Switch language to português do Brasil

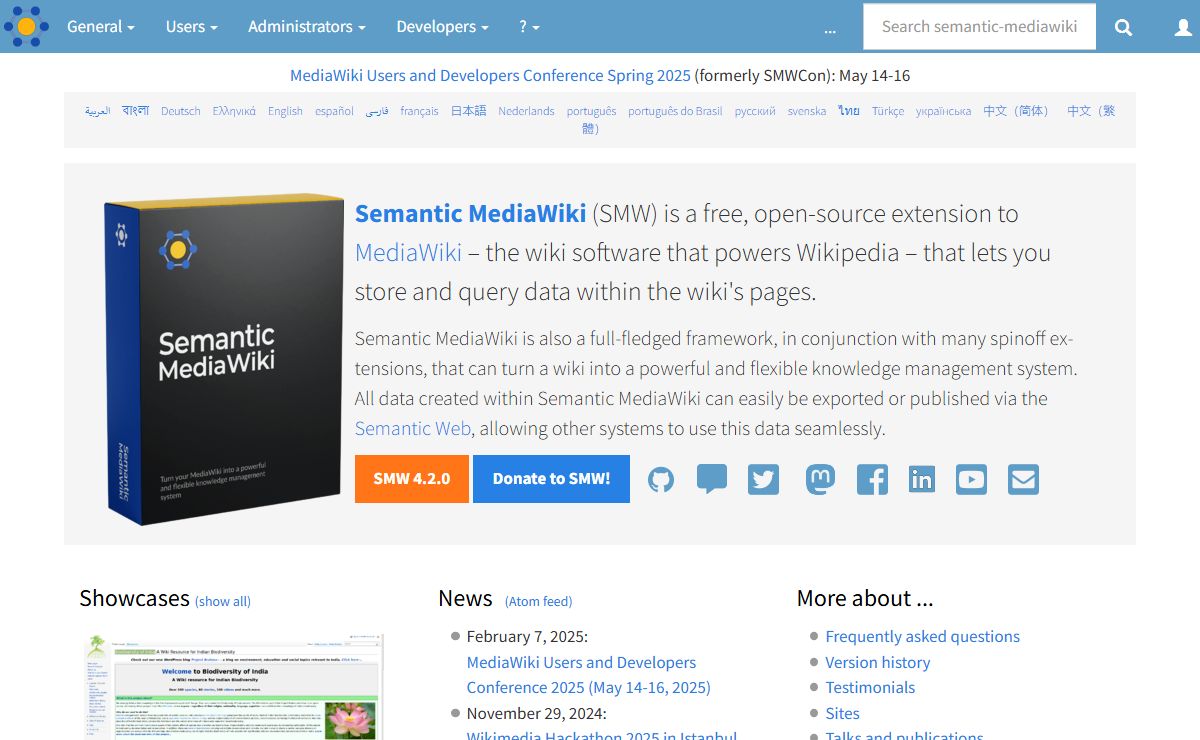tap(675, 111)
